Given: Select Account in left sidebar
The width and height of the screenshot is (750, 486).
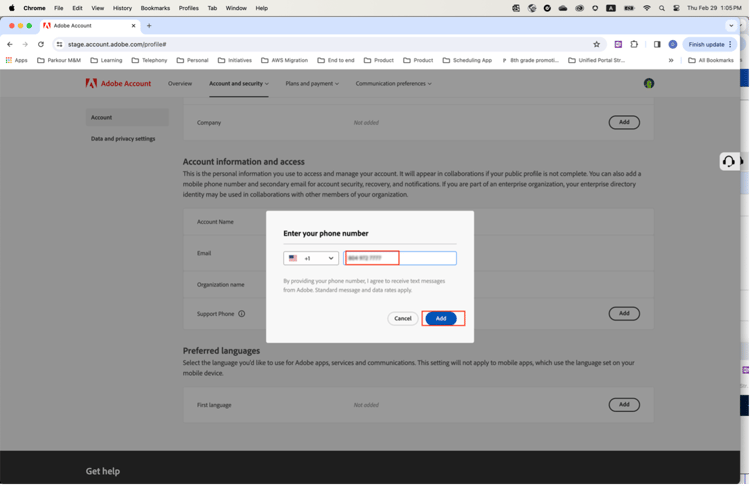Looking at the screenshot, I should pyautogui.click(x=127, y=118).
